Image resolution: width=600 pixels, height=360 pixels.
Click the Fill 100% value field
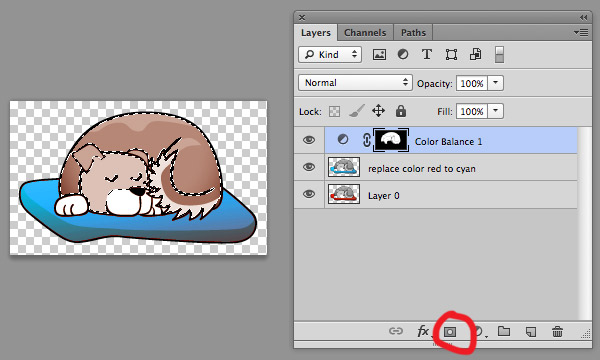pyautogui.click(x=471, y=111)
